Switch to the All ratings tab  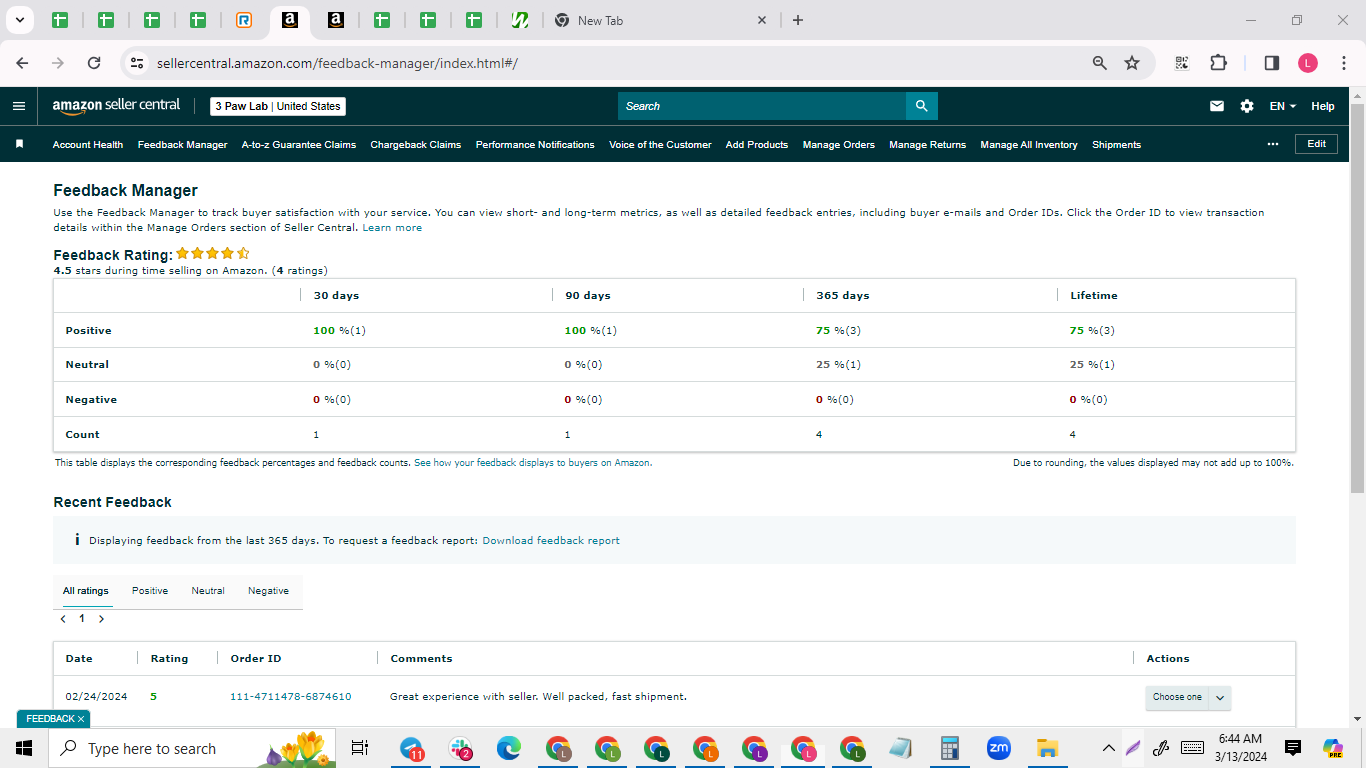click(86, 591)
